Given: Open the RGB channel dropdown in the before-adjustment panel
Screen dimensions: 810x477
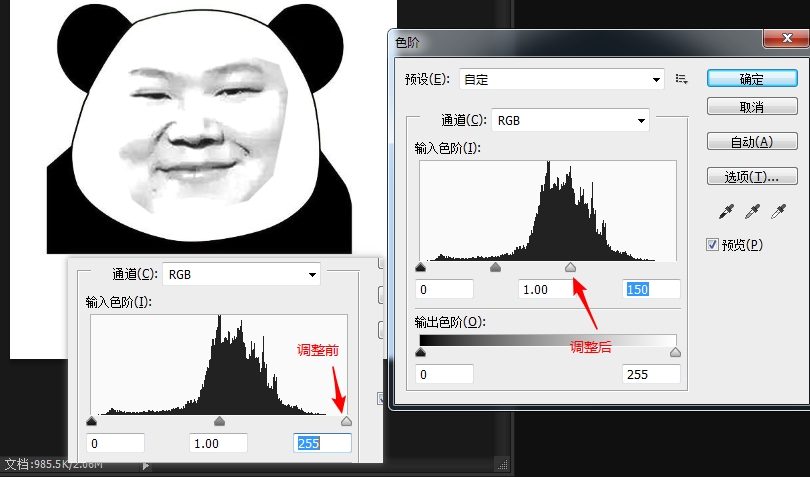Looking at the screenshot, I should coord(241,274).
